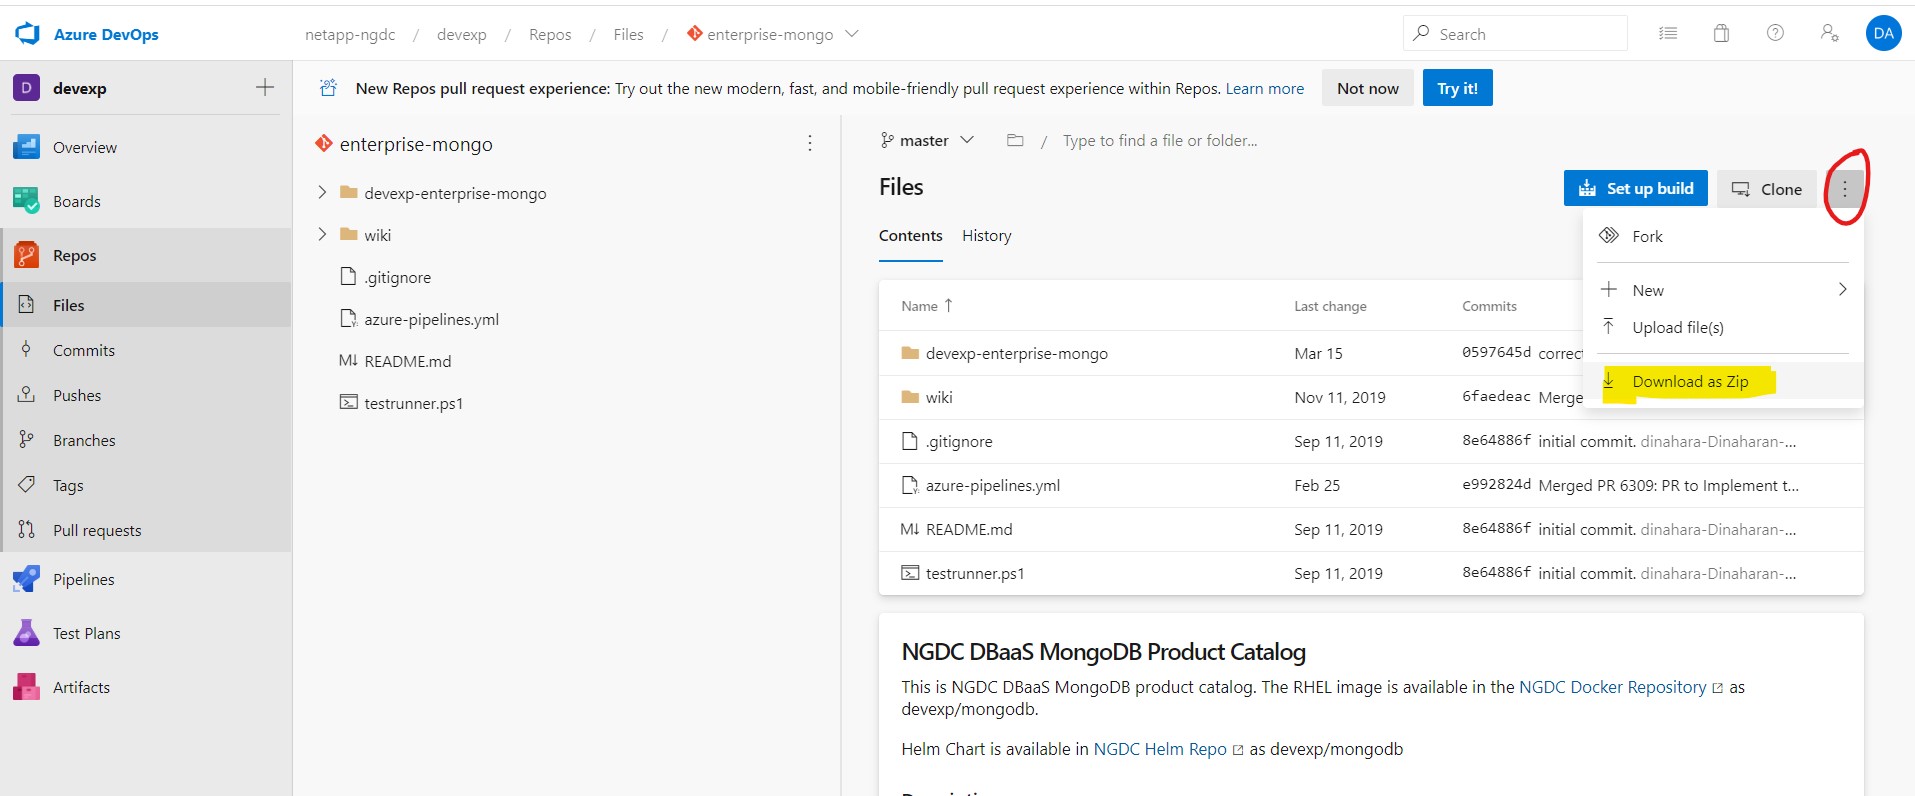Viewport: 1915px width, 796px height.
Task: Open the help question mark icon
Action: coord(1775,33)
